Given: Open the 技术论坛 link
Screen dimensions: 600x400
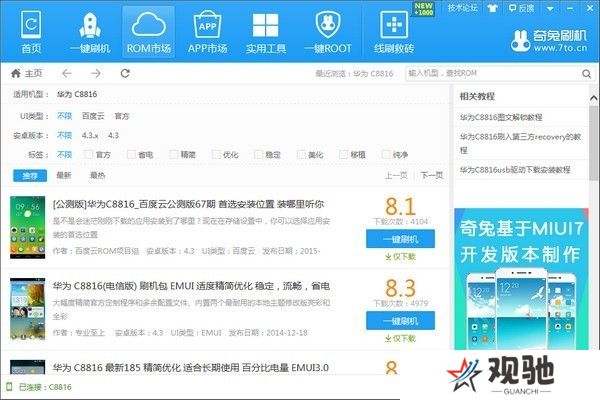Looking at the screenshot, I should 463,8.
